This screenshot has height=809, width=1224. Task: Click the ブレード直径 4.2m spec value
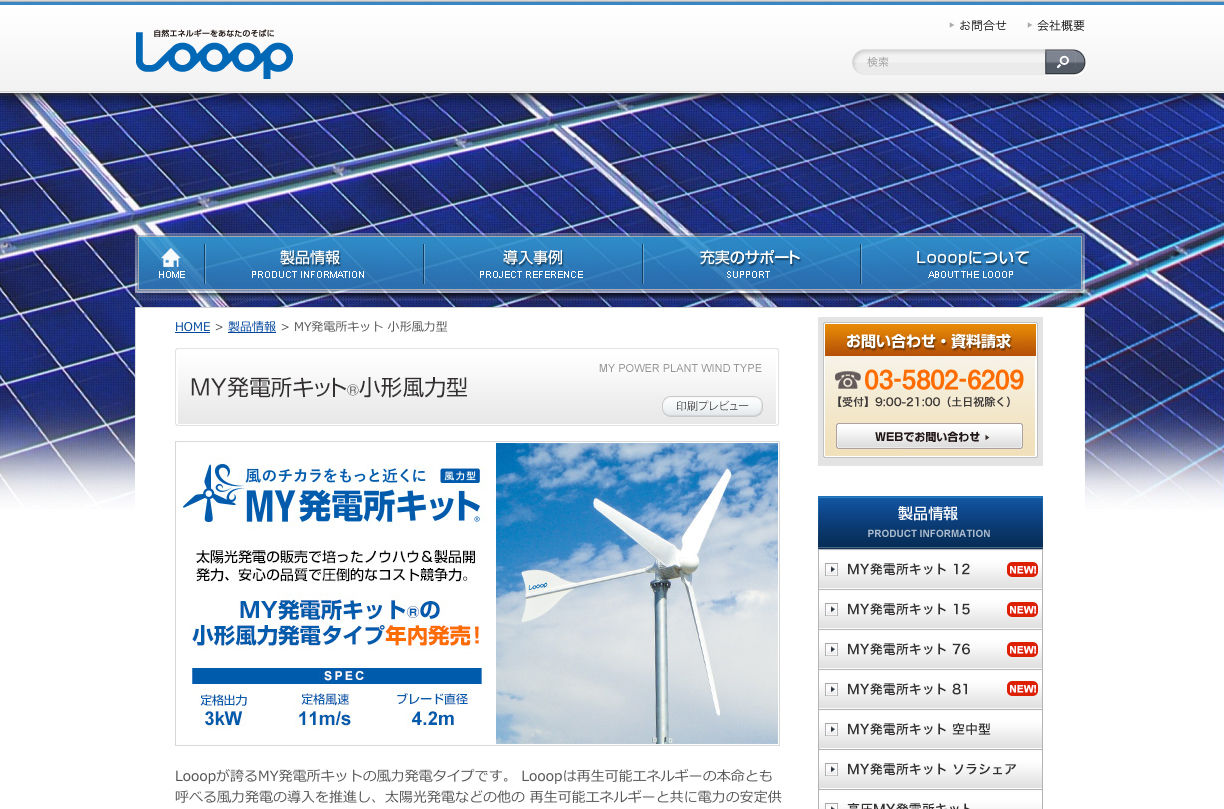point(432,709)
